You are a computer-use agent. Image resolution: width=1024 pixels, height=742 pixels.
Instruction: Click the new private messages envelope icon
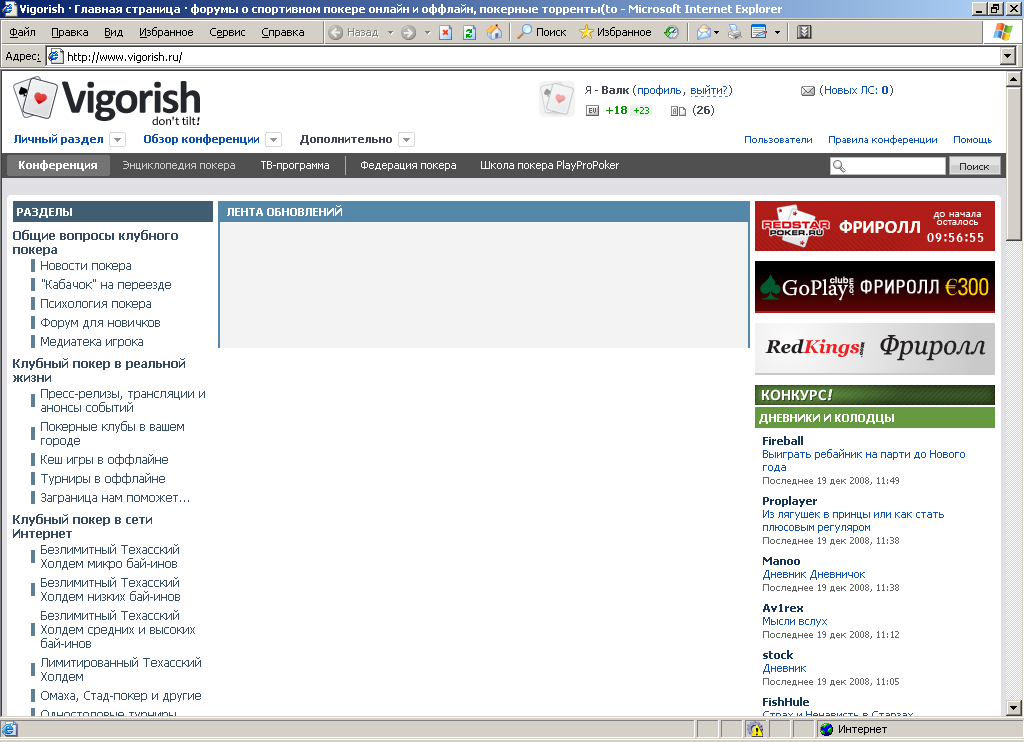point(808,91)
